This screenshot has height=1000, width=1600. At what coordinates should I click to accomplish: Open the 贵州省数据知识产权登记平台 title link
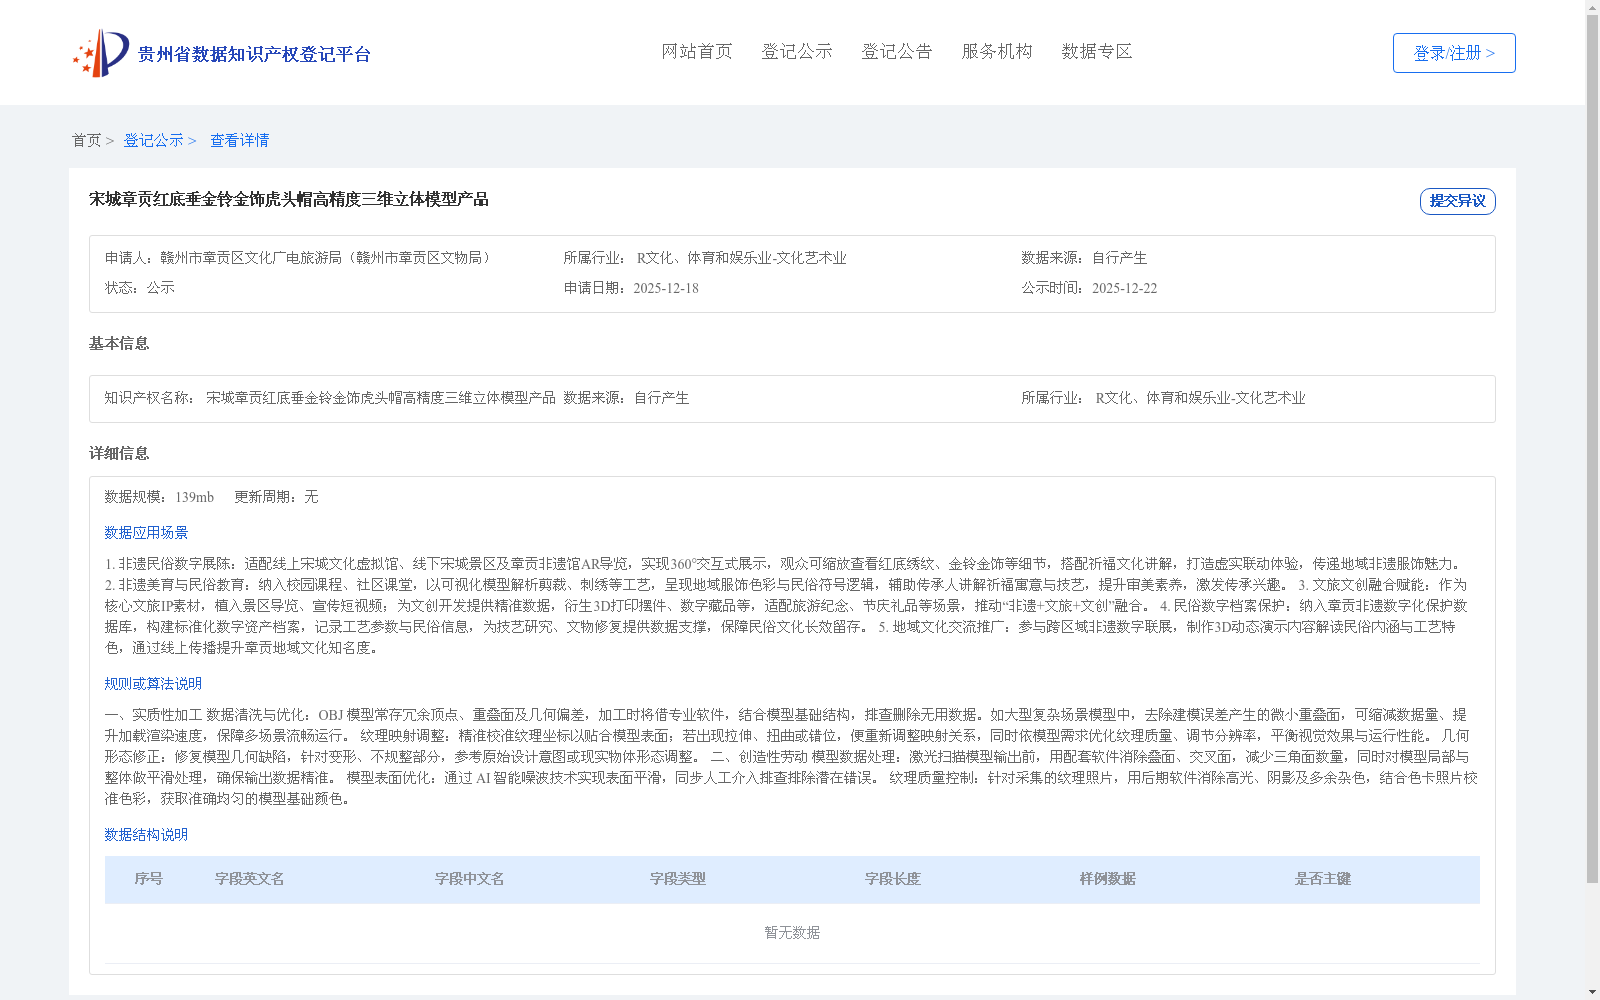pyautogui.click(x=254, y=54)
